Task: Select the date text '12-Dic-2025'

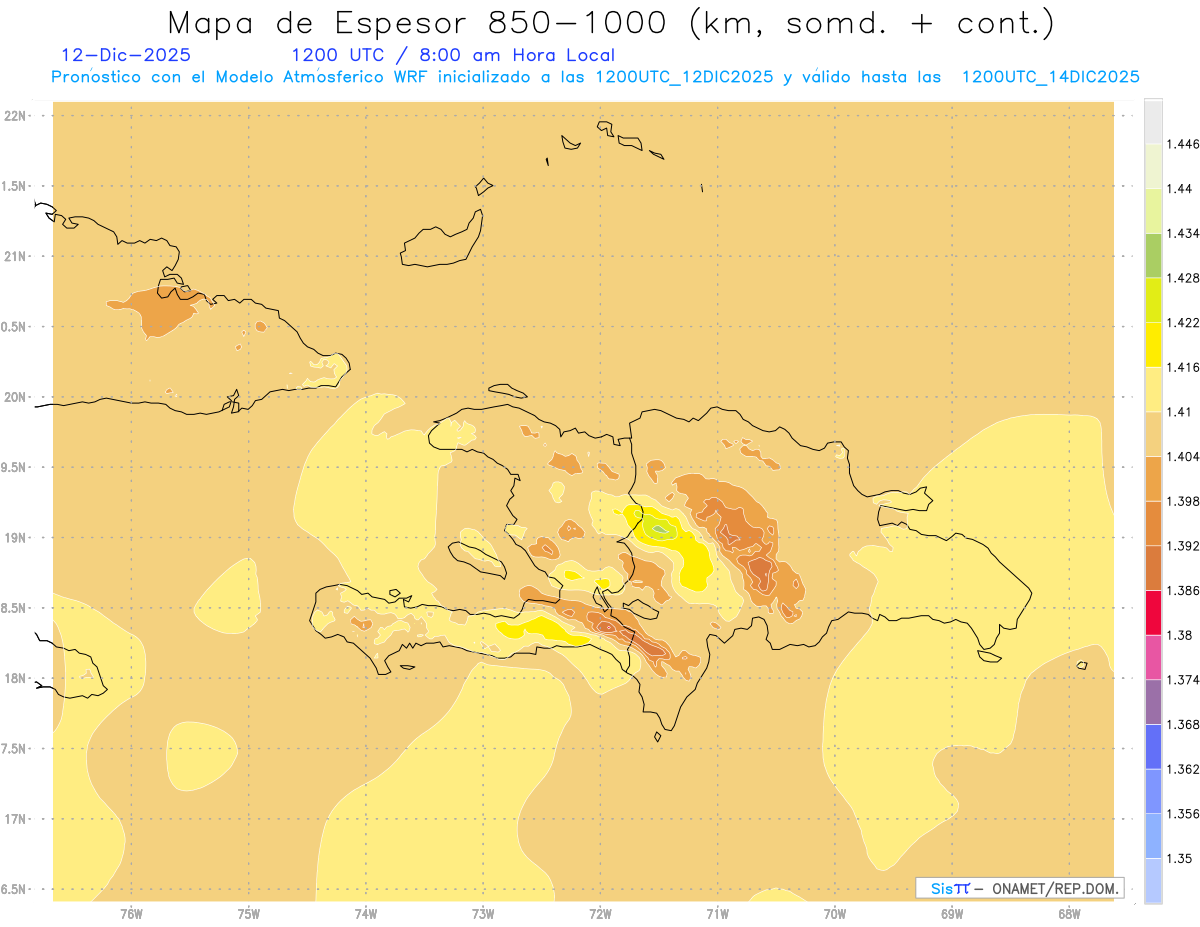Action: click(x=126, y=55)
